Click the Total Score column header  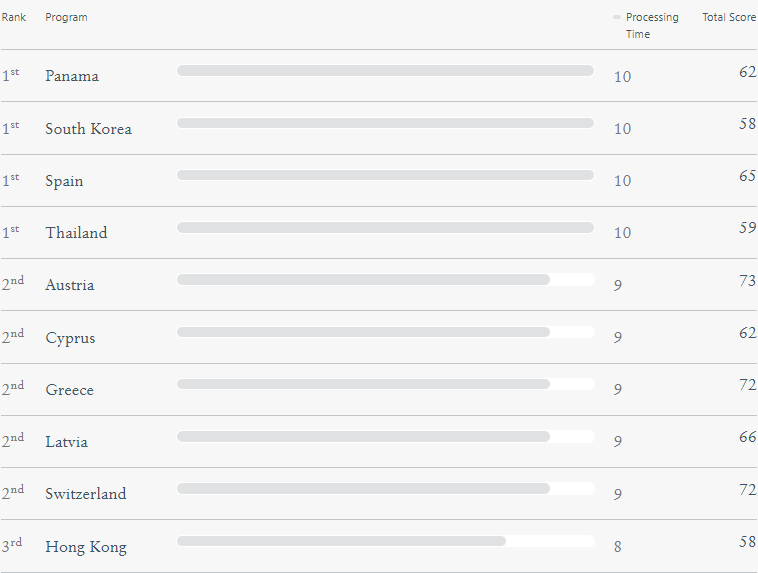[x=729, y=17]
